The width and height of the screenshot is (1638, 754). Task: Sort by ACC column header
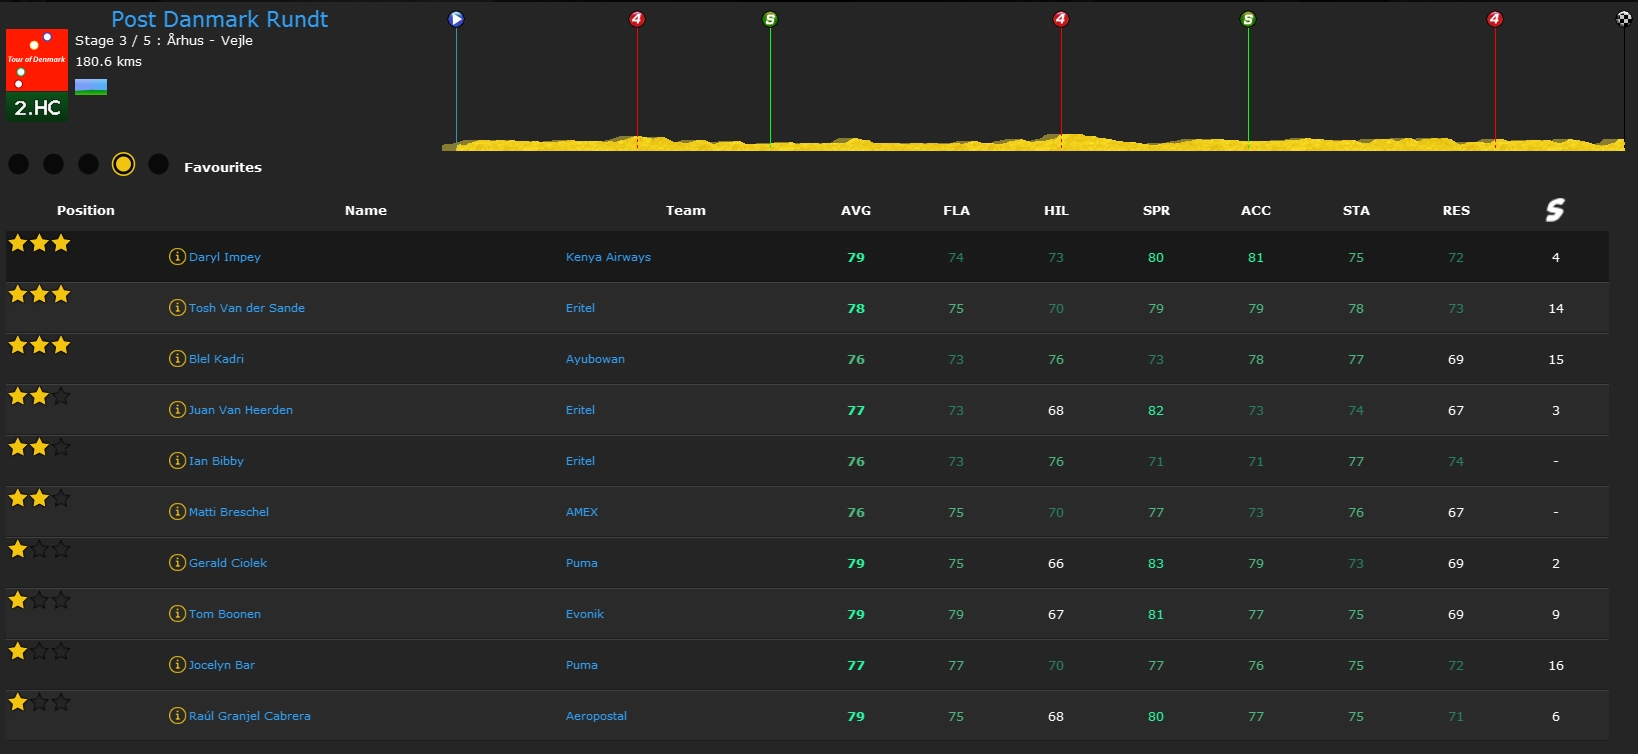point(1256,210)
